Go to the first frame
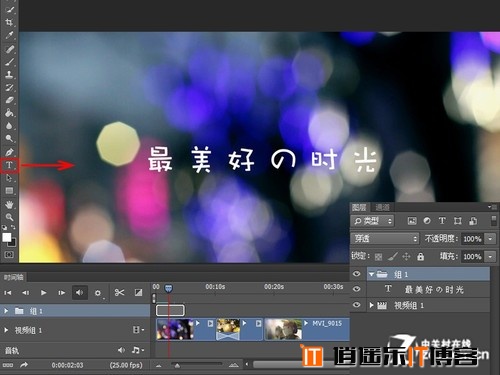Image resolution: width=500 pixels, height=375 pixels. [8, 293]
